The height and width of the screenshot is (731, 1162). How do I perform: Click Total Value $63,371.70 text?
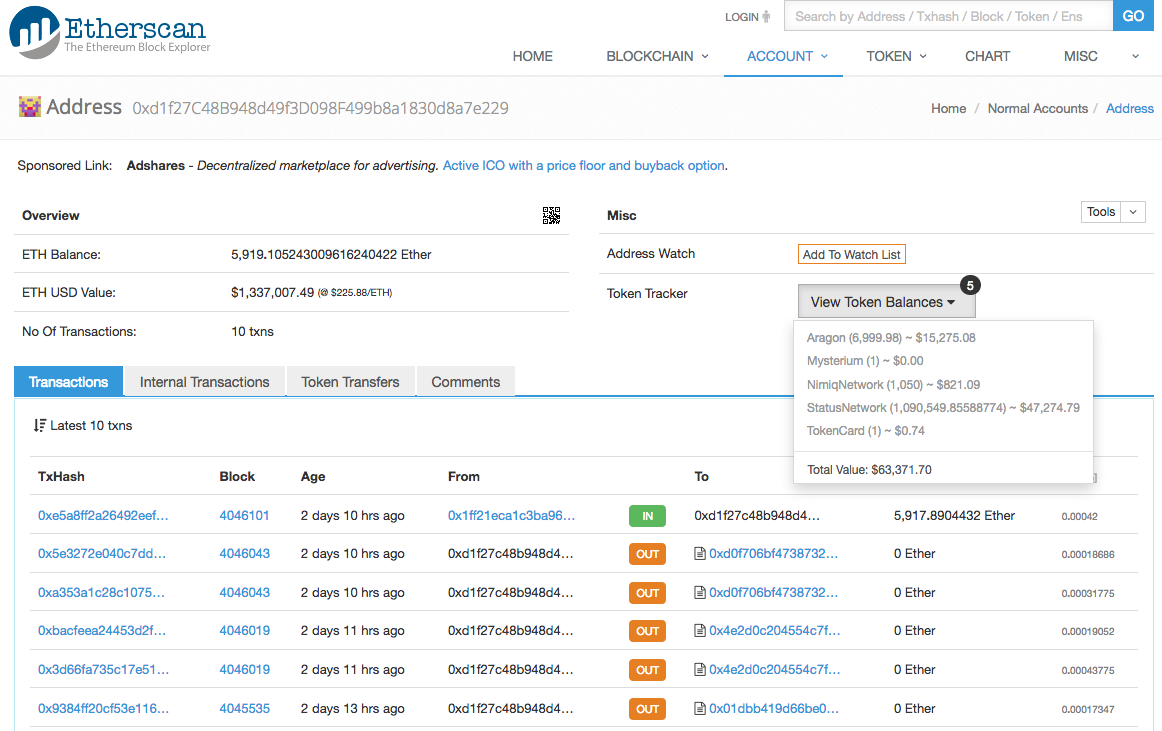tap(869, 469)
